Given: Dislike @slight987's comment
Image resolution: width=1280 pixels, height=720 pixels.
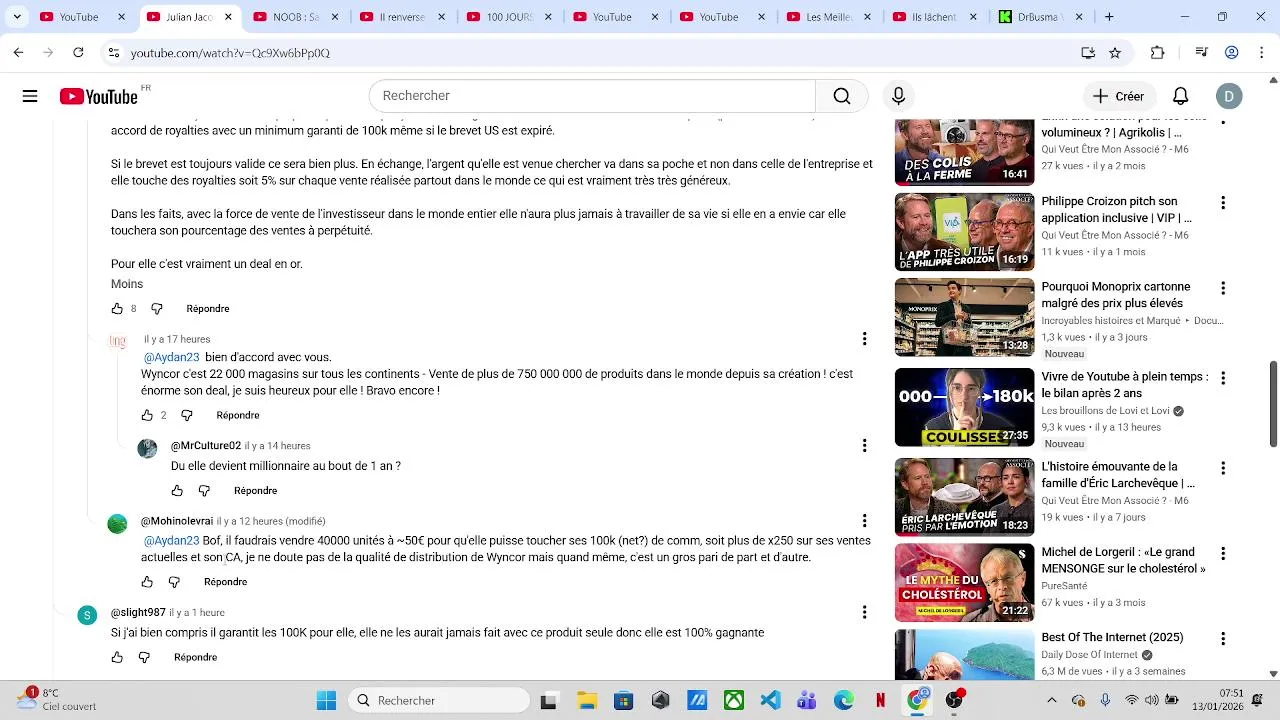Looking at the screenshot, I should click(x=144, y=658).
